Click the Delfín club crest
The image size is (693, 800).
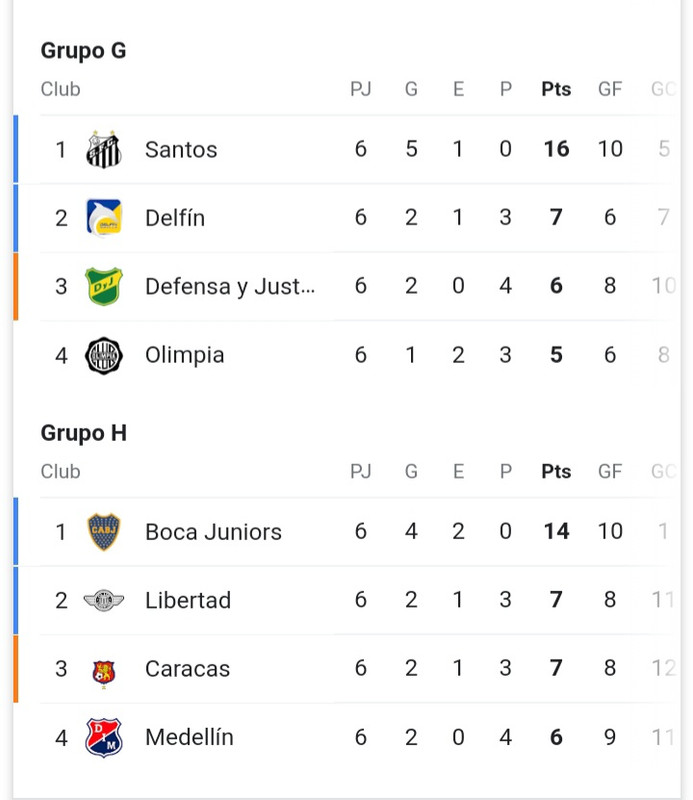[104, 218]
